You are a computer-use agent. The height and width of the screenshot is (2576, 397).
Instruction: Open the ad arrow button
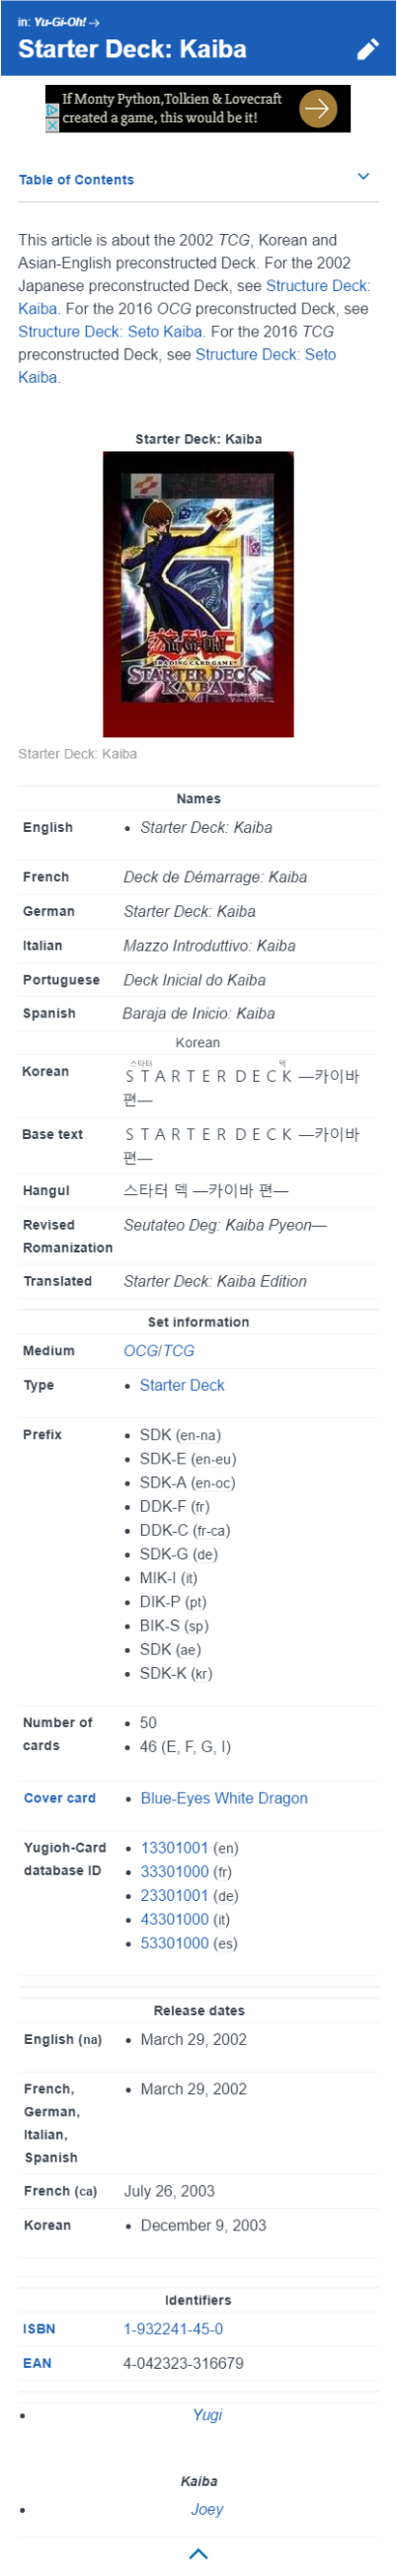(x=318, y=108)
